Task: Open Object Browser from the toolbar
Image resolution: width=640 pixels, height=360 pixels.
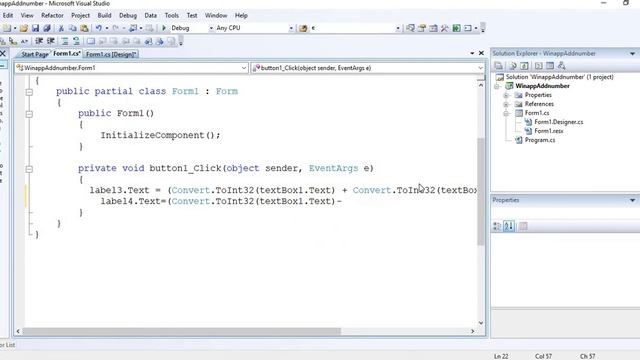Action: pos(433,28)
